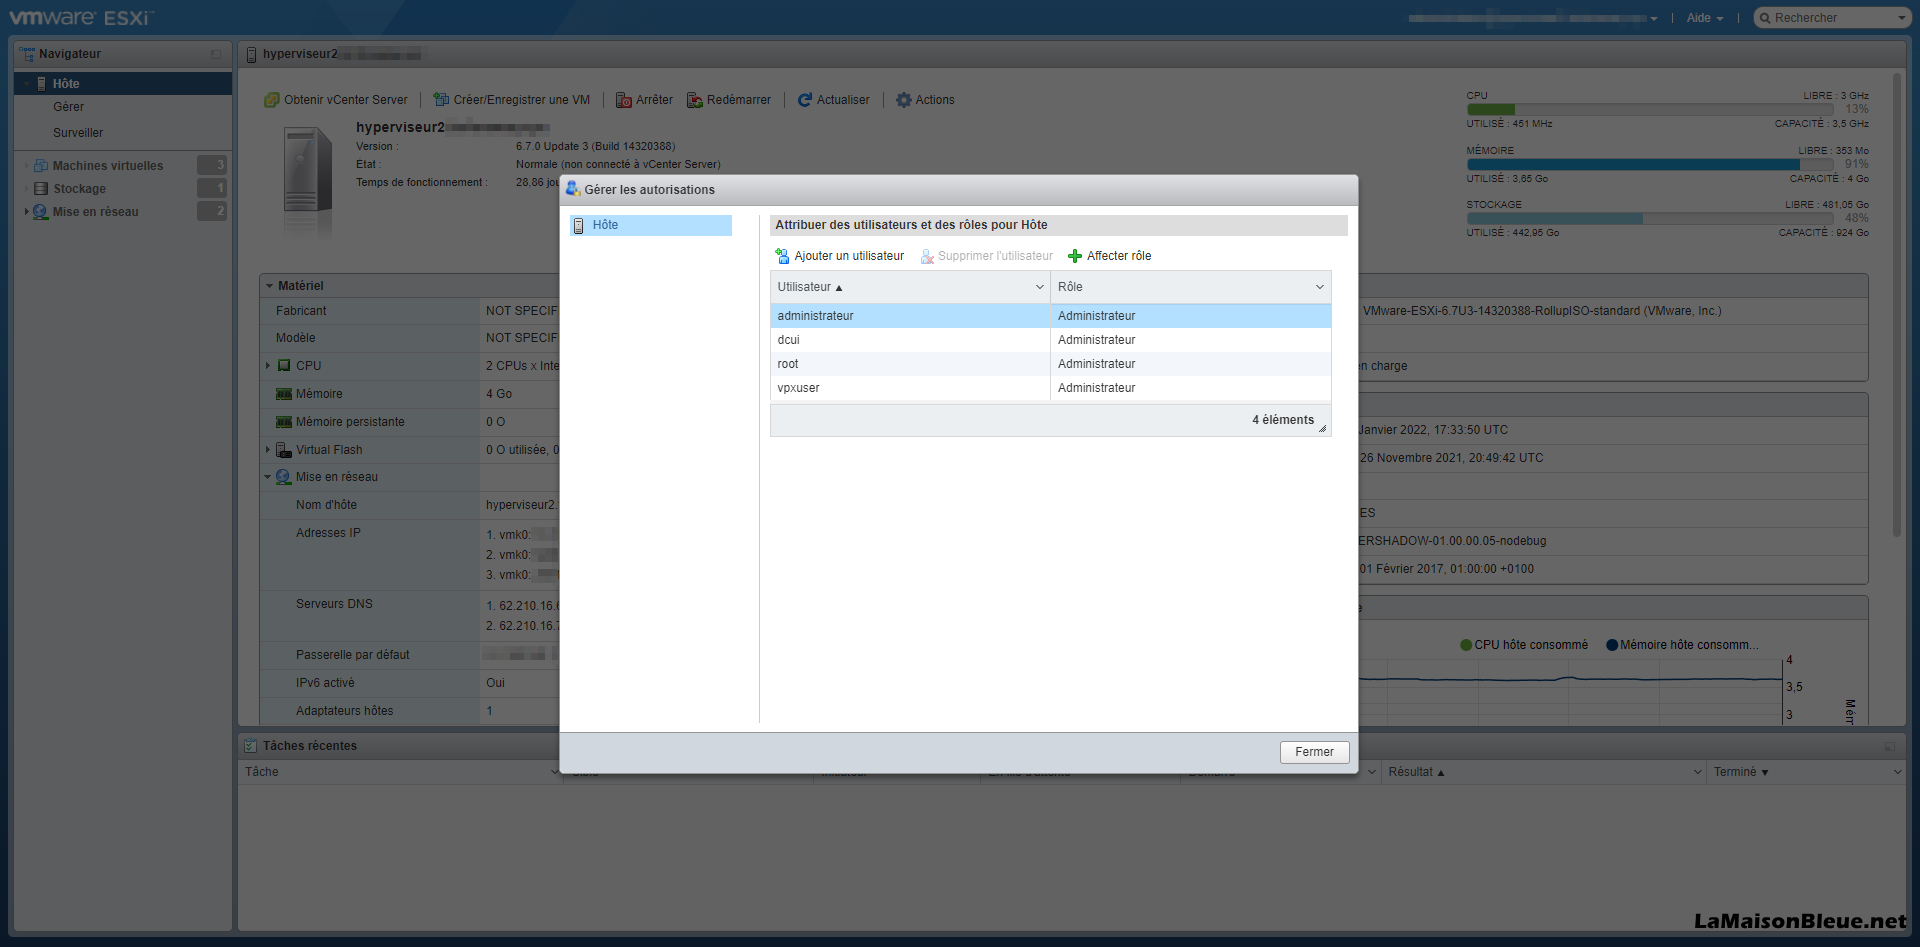Select the vpxuser user row

point(1050,388)
